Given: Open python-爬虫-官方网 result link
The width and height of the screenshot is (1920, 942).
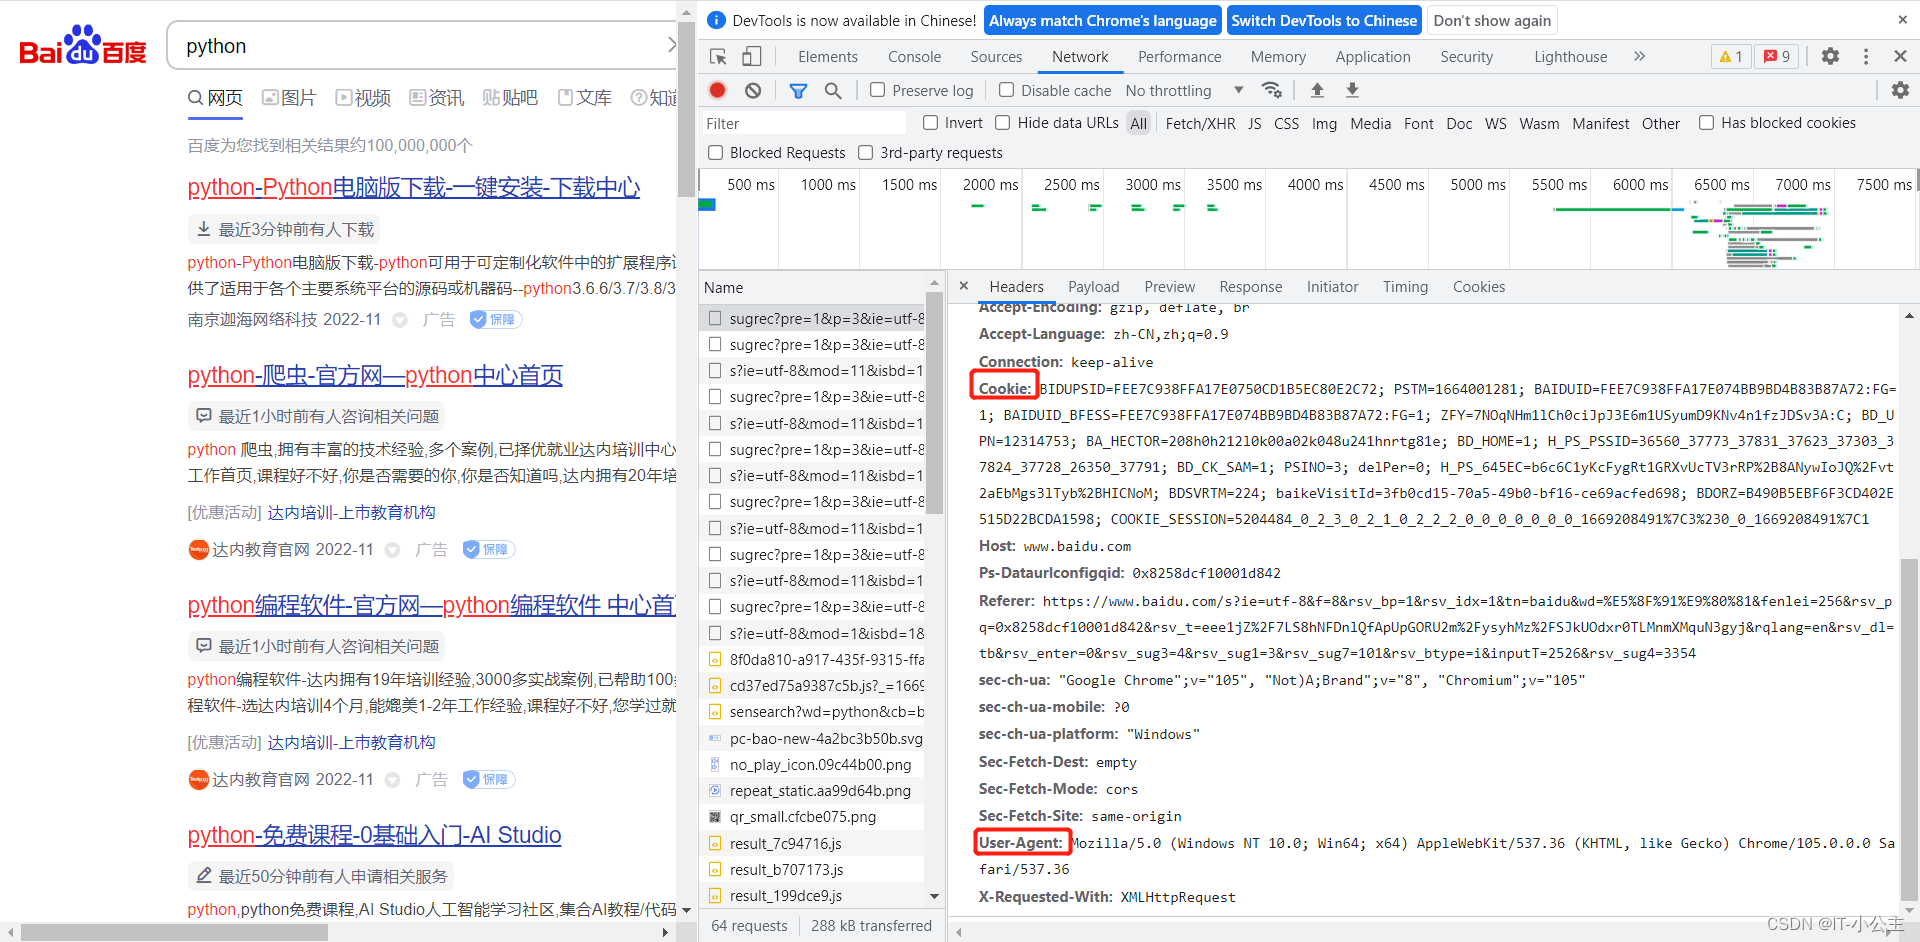Looking at the screenshot, I should tap(375, 375).
